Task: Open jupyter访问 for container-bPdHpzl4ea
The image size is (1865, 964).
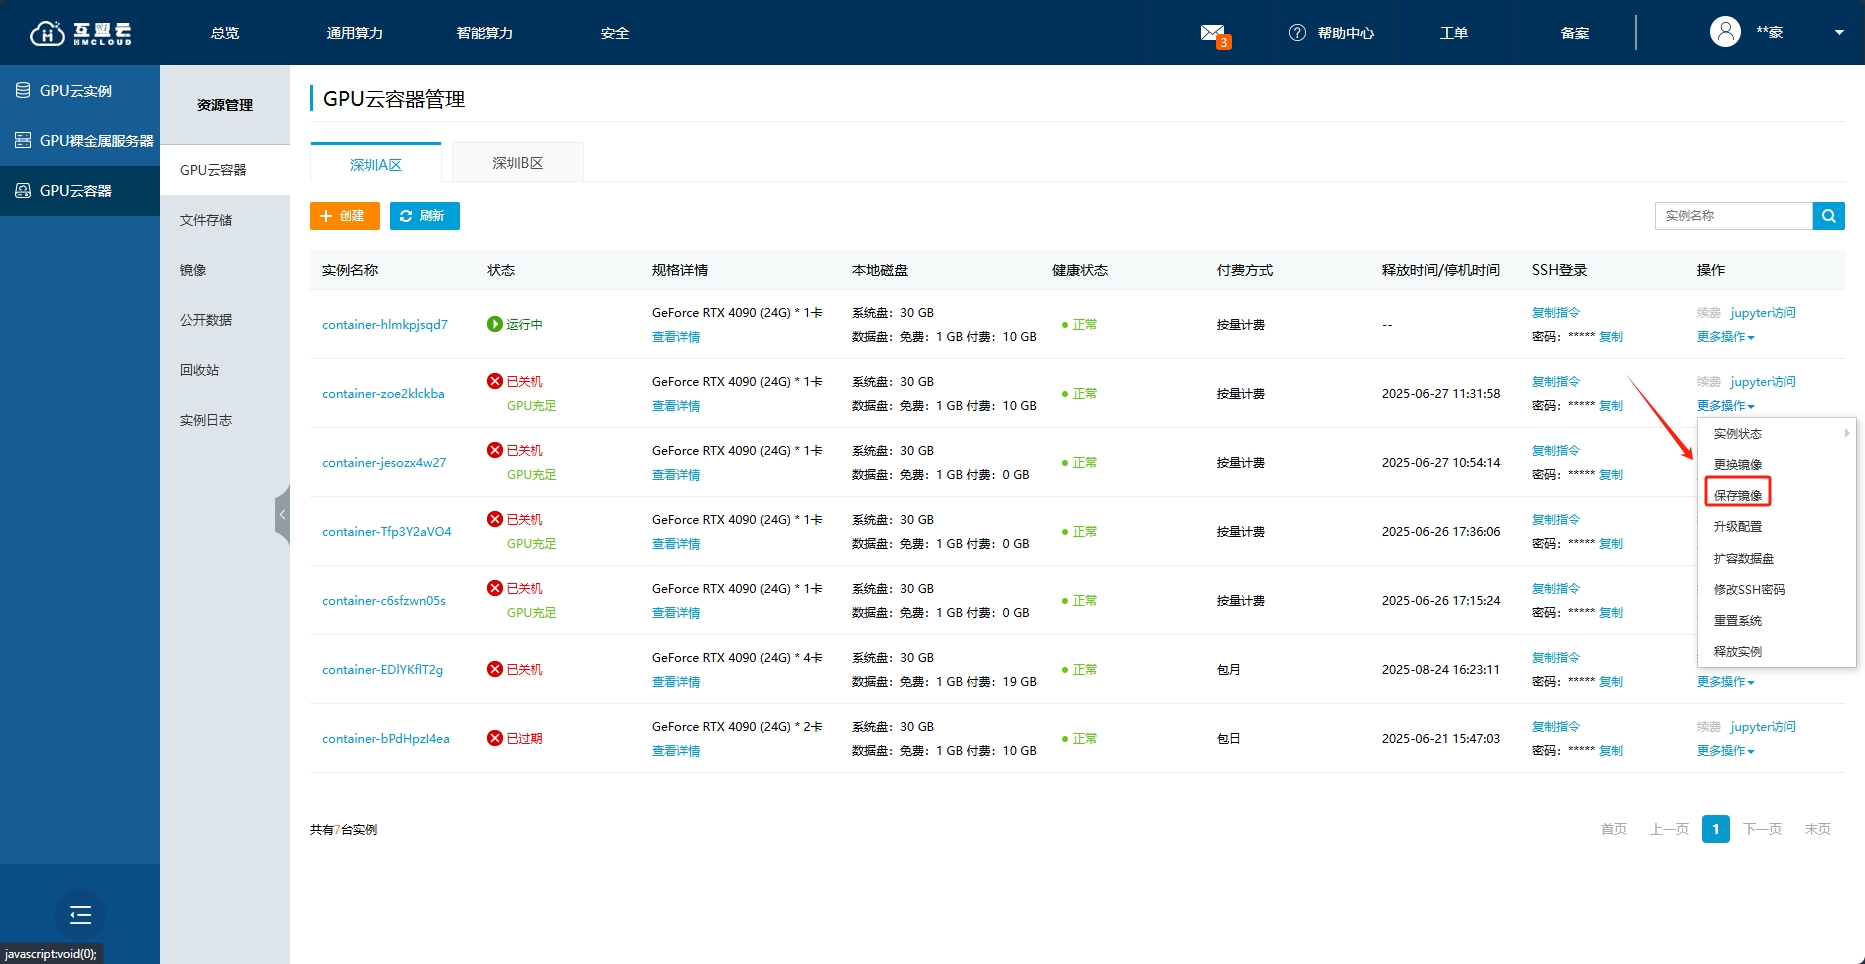Action: click(1763, 727)
